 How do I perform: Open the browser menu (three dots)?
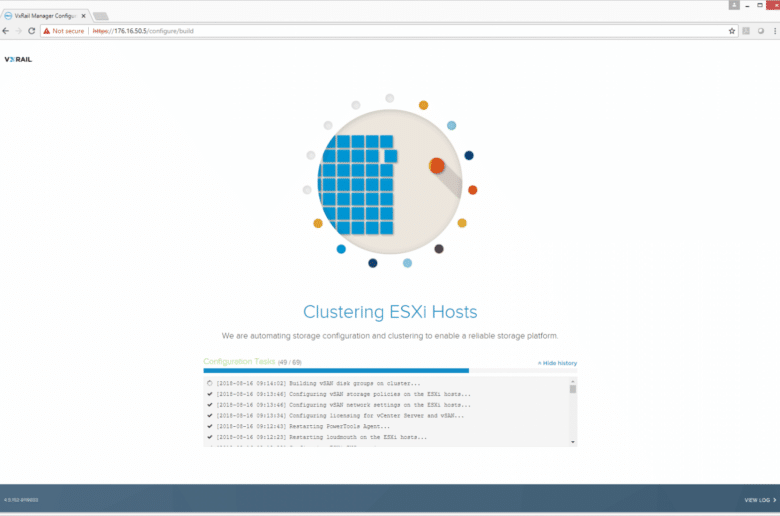pos(775,31)
